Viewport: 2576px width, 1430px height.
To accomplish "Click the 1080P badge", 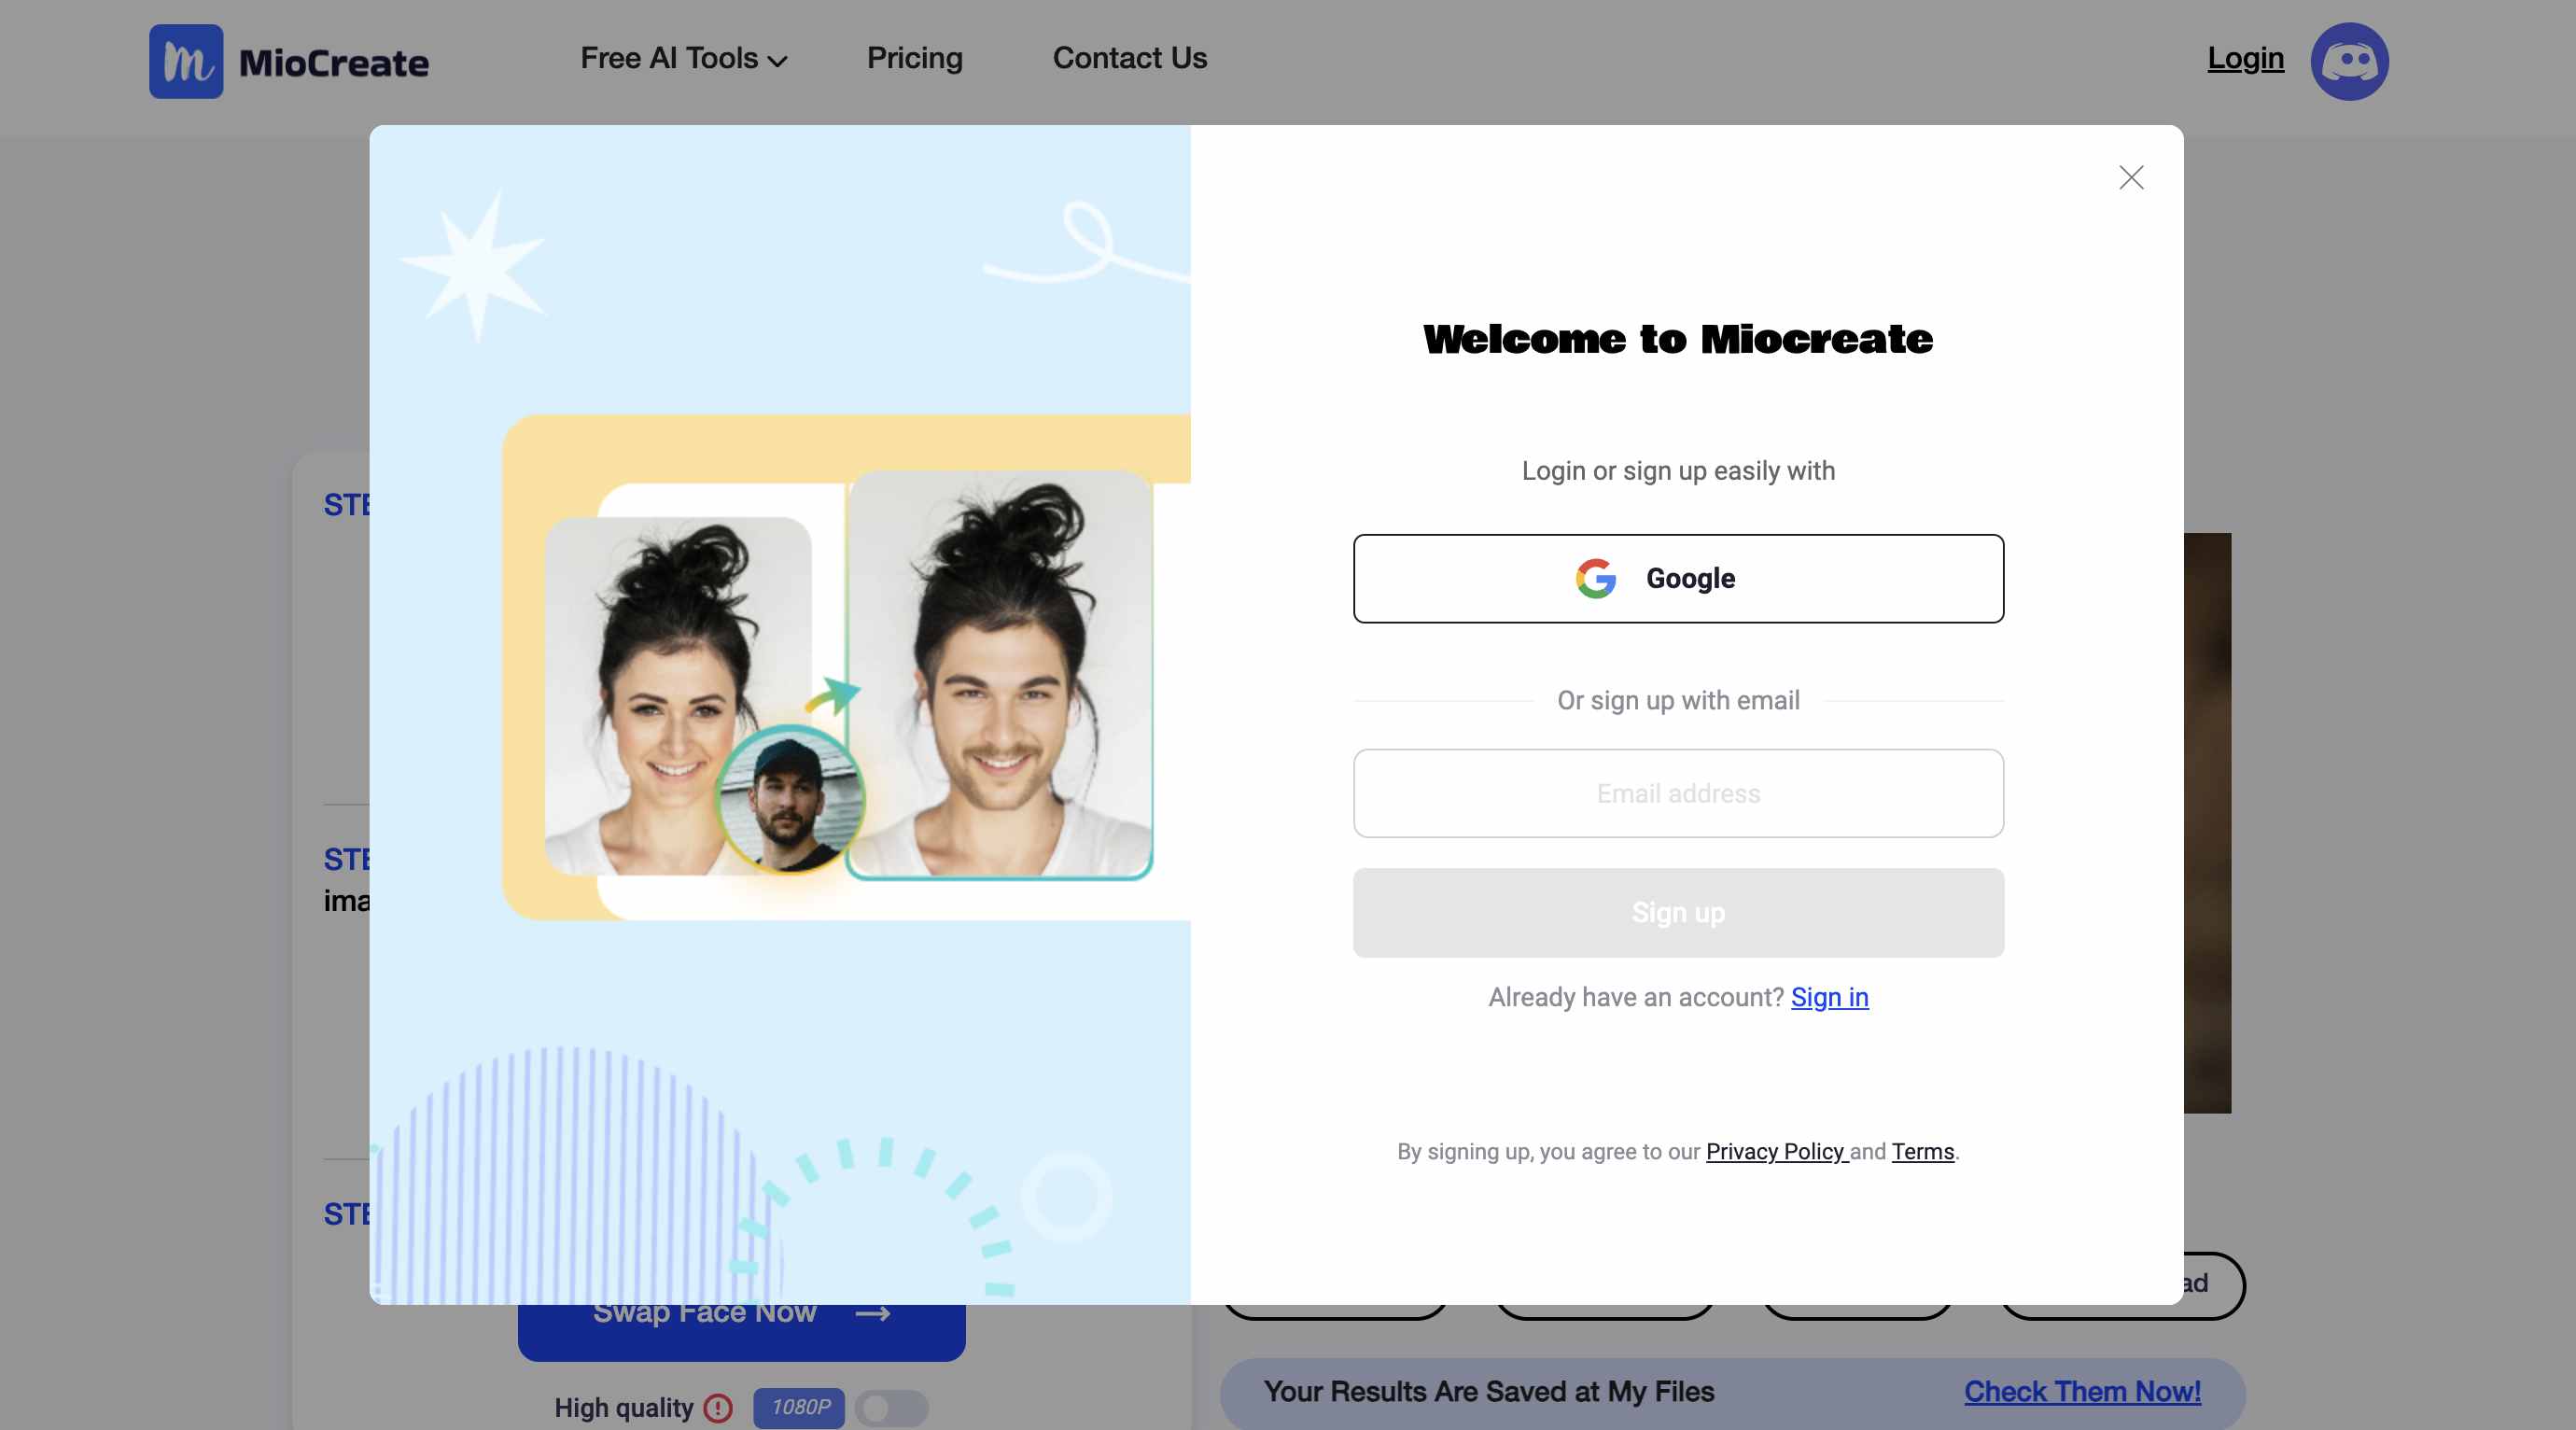I will (x=799, y=1408).
